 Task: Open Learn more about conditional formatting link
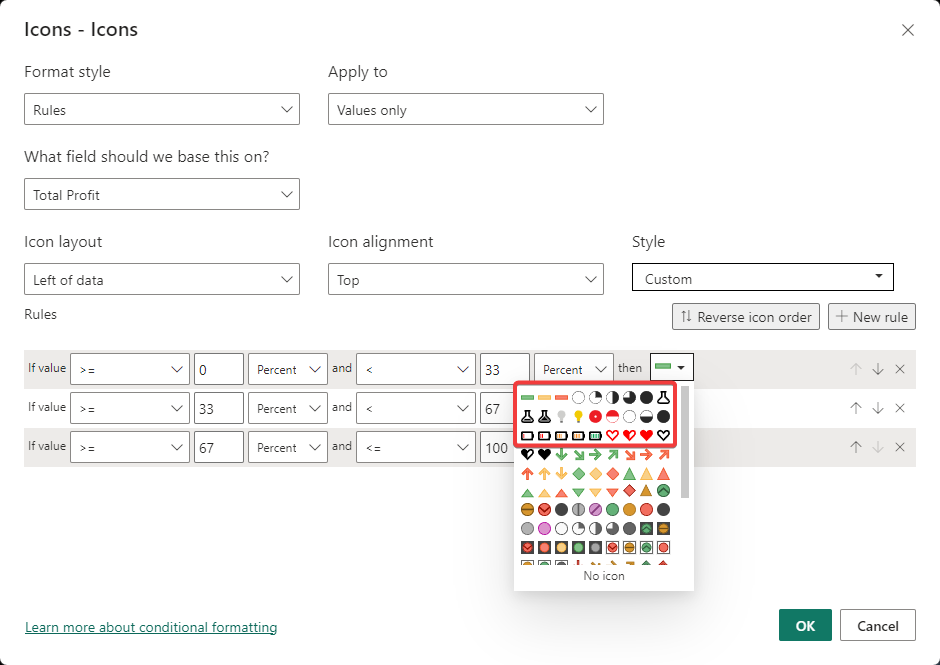(x=151, y=628)
